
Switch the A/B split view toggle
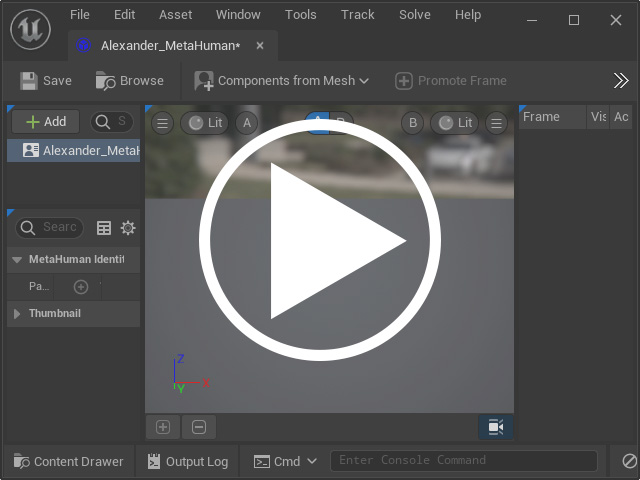click(329, 123)
